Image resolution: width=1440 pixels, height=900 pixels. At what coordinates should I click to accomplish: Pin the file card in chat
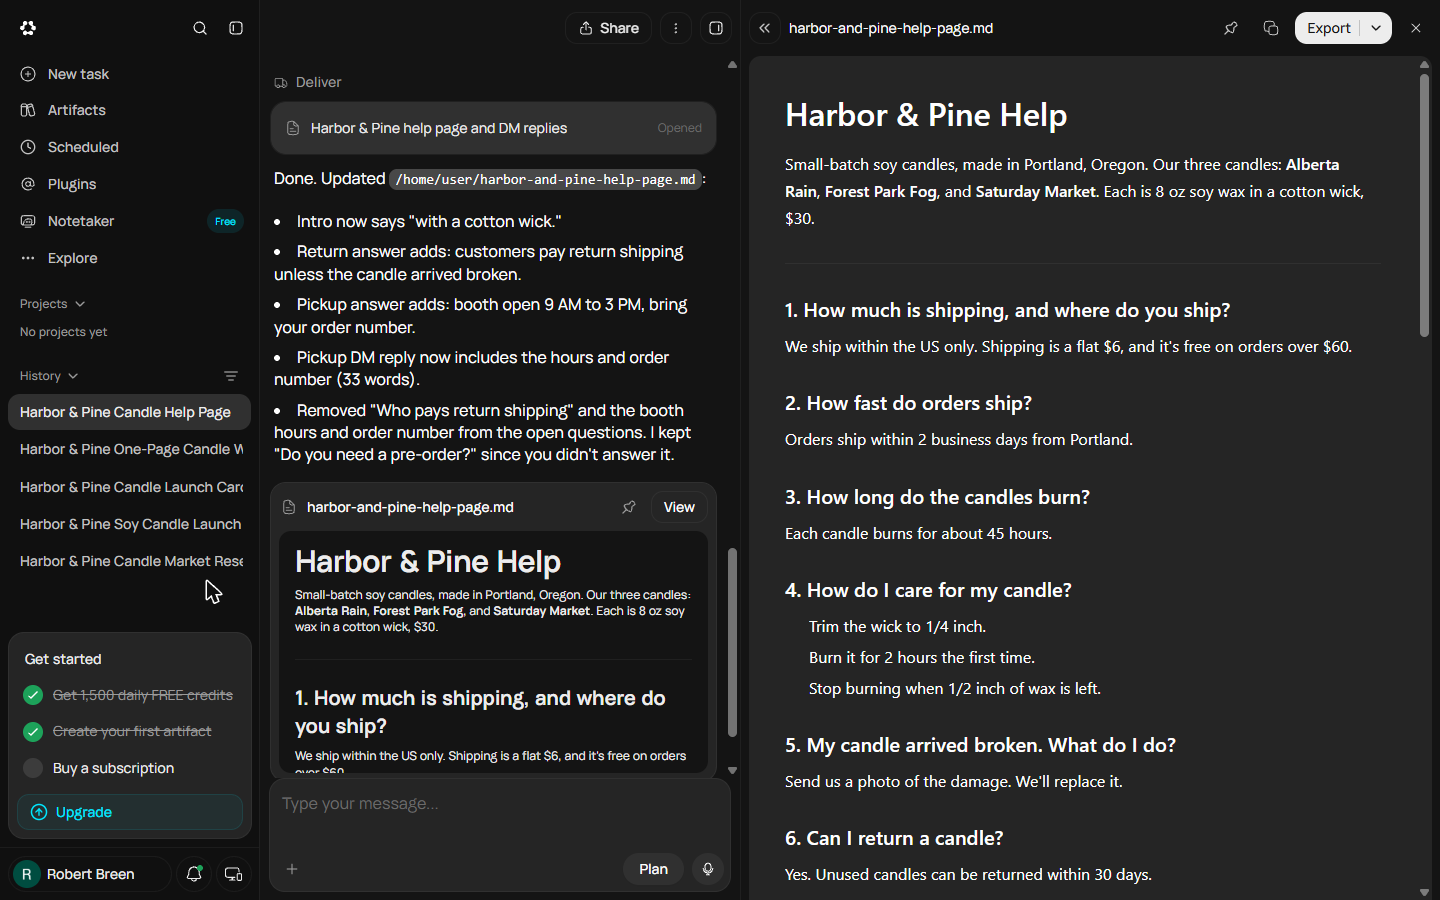(629, 507)
